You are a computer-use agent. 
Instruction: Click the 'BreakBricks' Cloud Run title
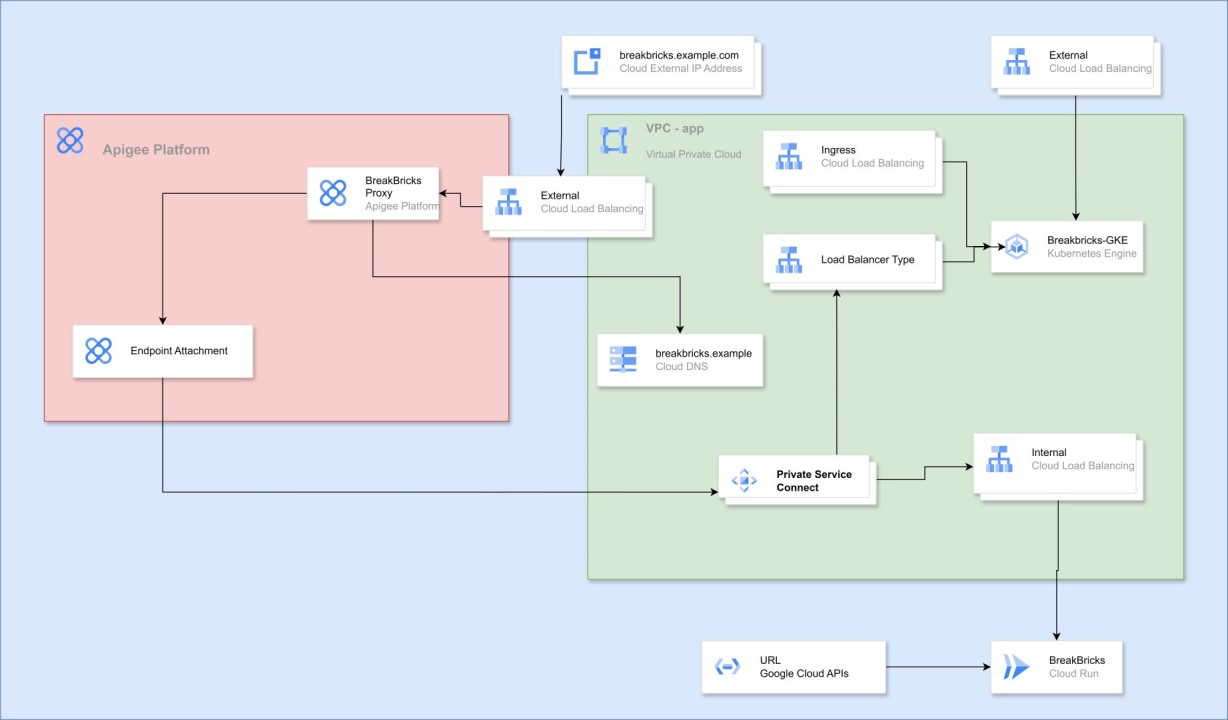pos(1077,660)
